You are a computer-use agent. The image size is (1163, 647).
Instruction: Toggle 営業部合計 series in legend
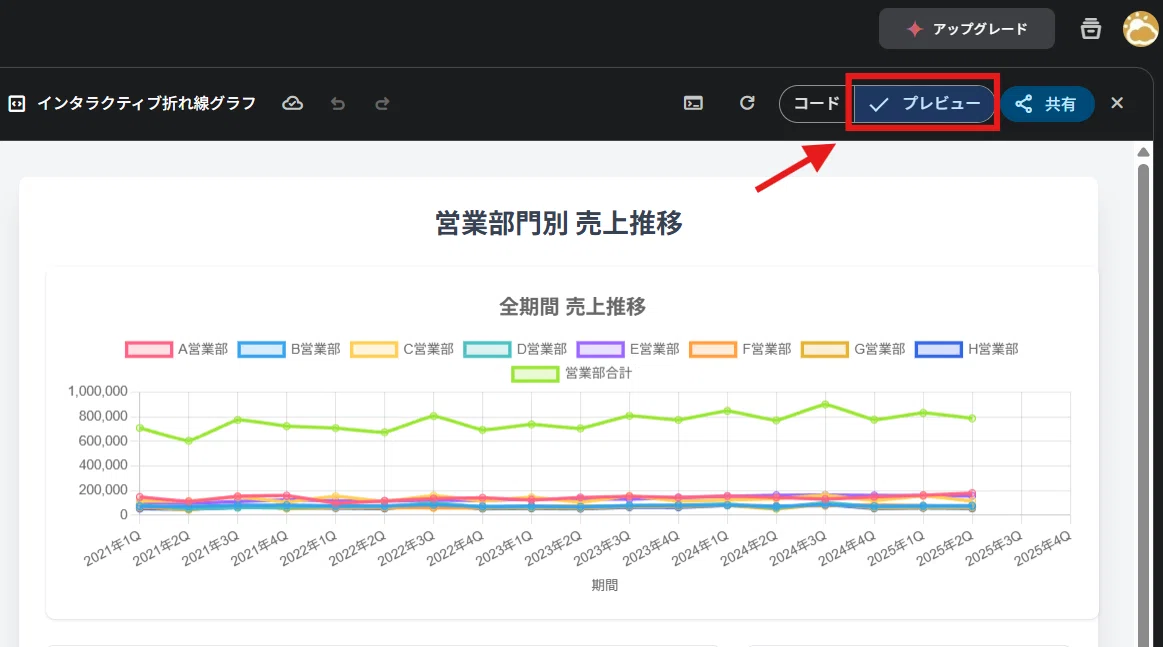pyautogui.click(x=572, y=373)
